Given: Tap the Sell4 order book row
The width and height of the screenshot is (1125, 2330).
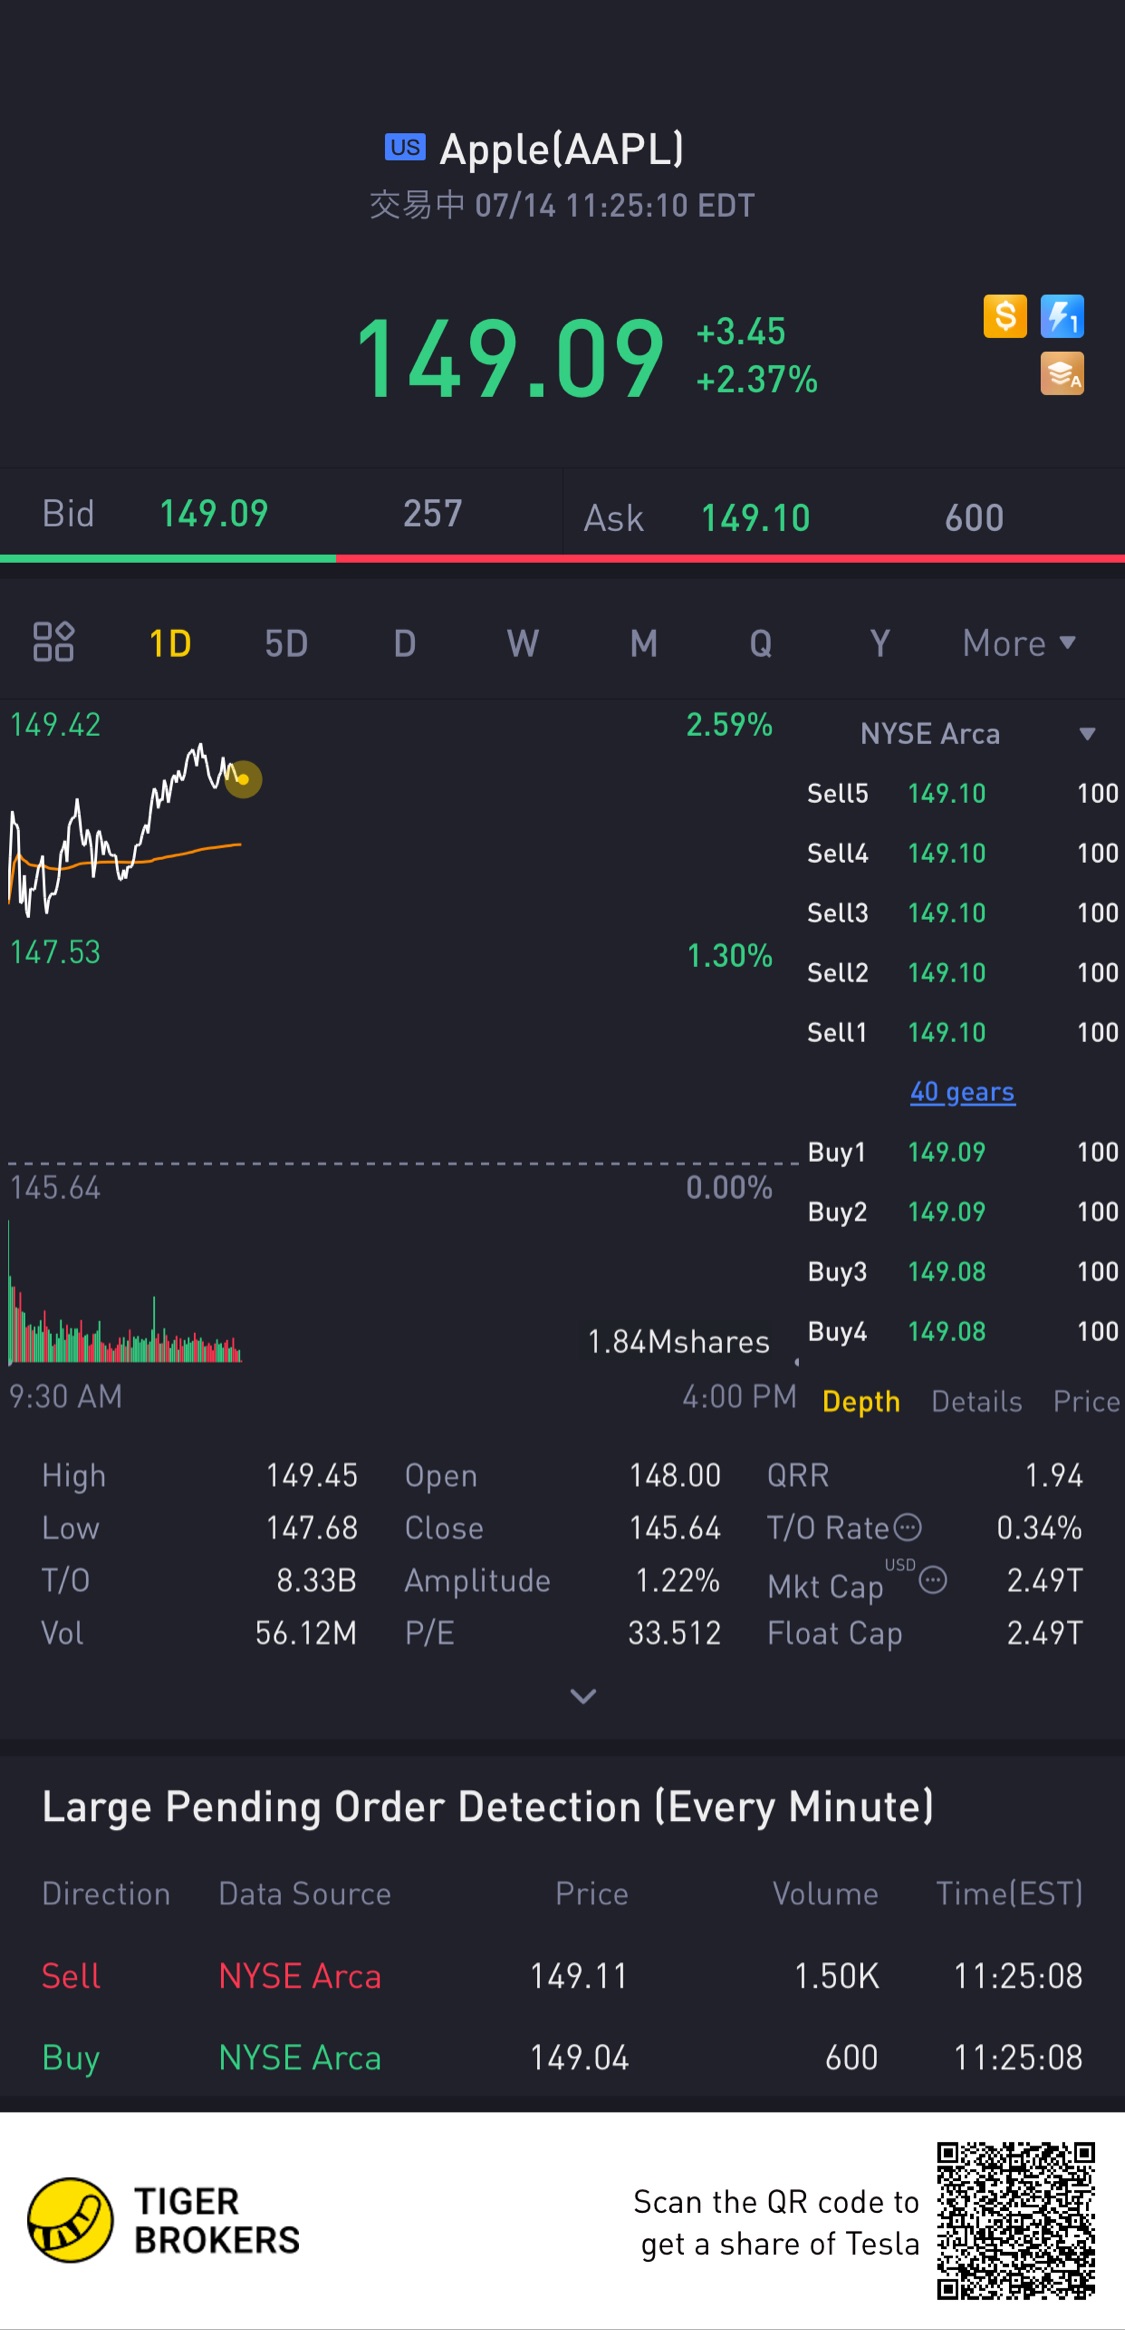Looking at the screenshot, I should pos(962,853).
